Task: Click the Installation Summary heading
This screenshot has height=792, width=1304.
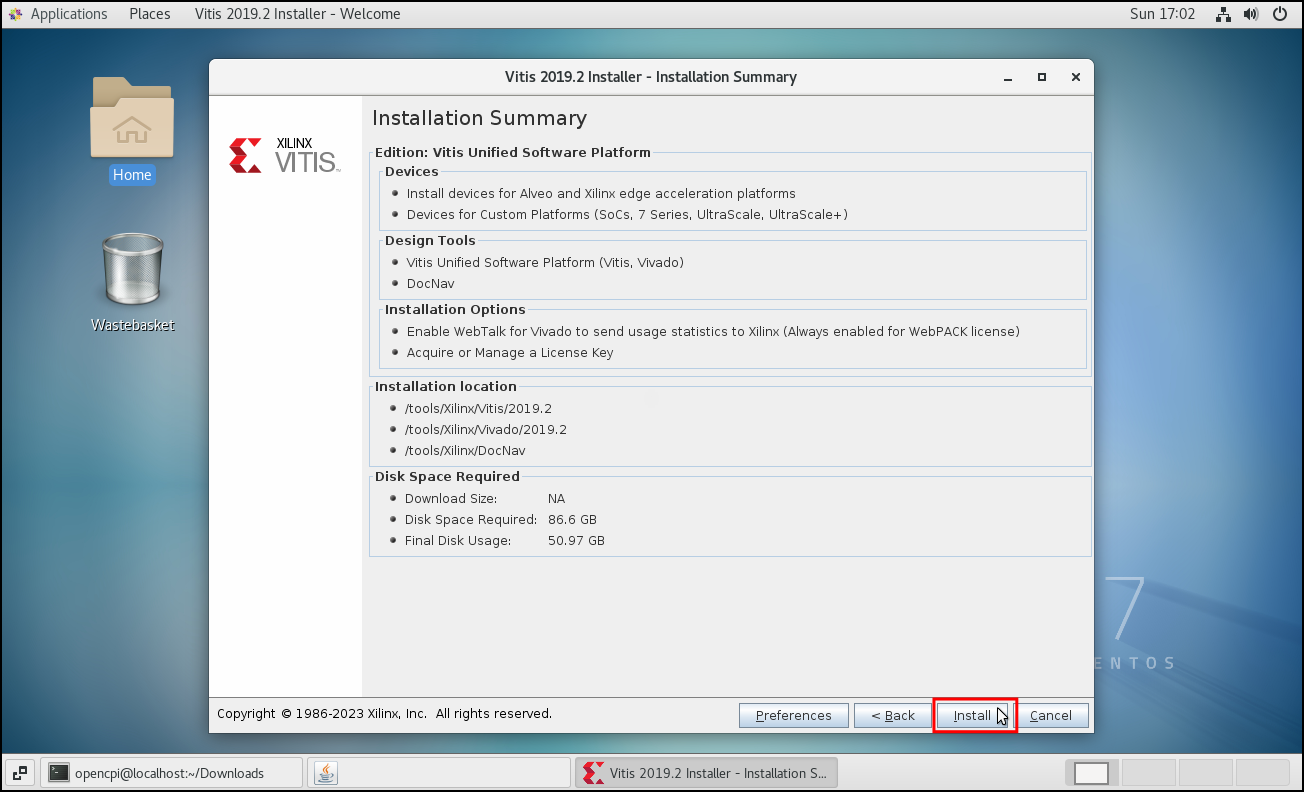Action: [x=479, y=118]
